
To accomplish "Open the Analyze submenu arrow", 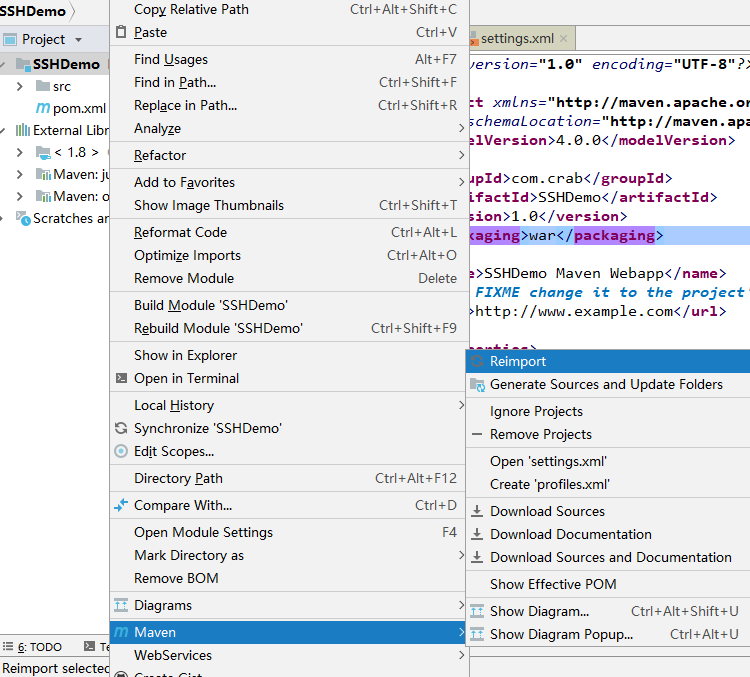I will [x=461, y=128].
